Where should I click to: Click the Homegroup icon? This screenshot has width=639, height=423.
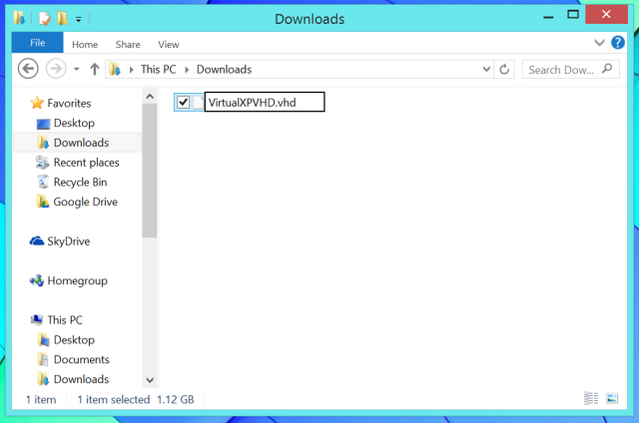pyautogui.click(x=37, y=280)
